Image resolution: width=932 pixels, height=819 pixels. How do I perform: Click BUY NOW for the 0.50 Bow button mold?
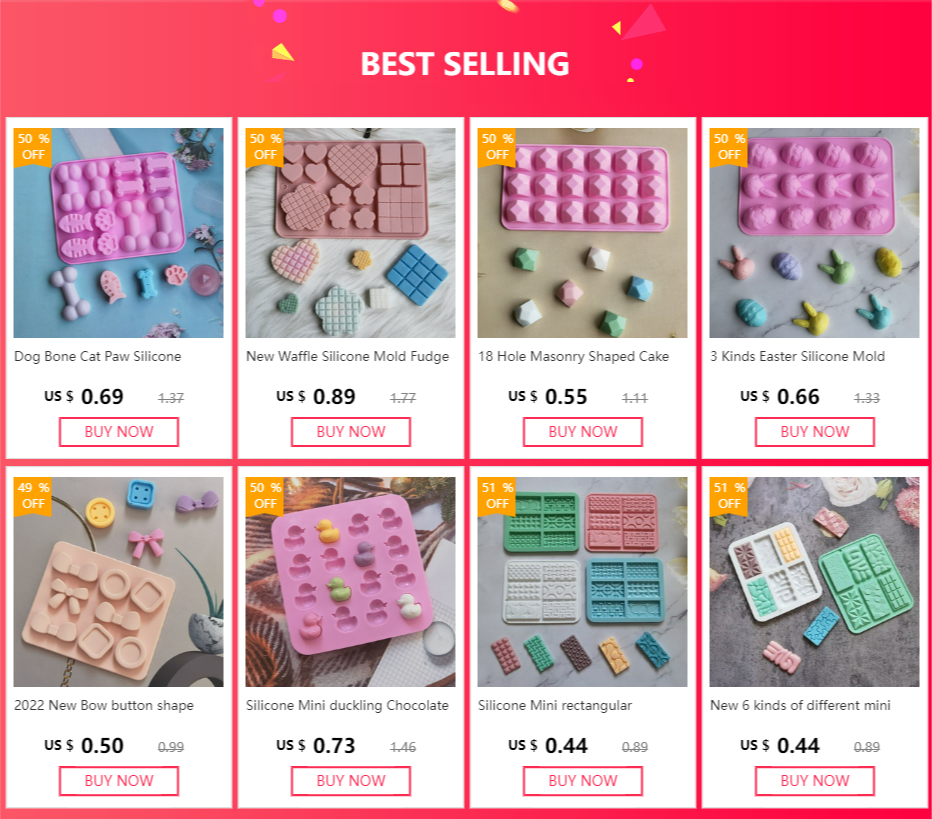click(x=119, y=781)
